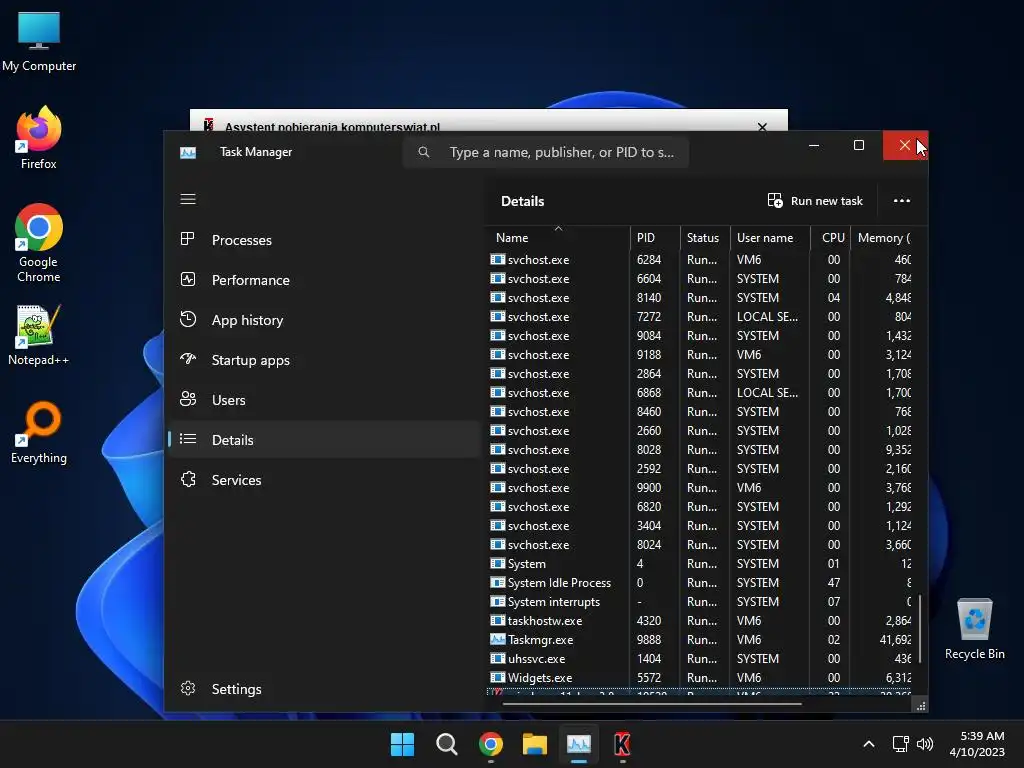Open the more options ellipsis menu
The height and width of the screenshot is (768, 1024).
click(x=901, y=200)
